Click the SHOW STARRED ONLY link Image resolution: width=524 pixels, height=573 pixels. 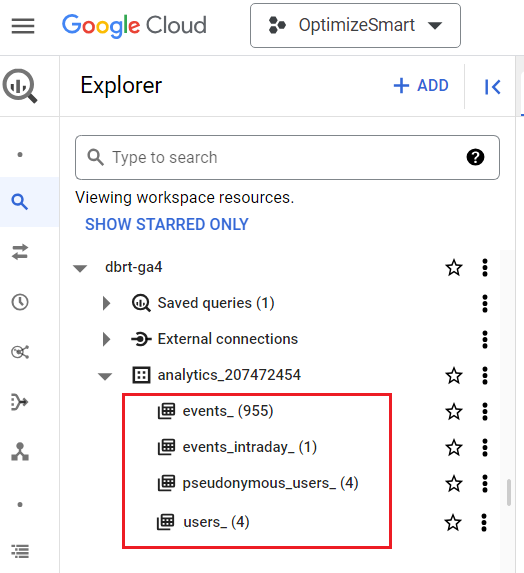click(167, 224)
